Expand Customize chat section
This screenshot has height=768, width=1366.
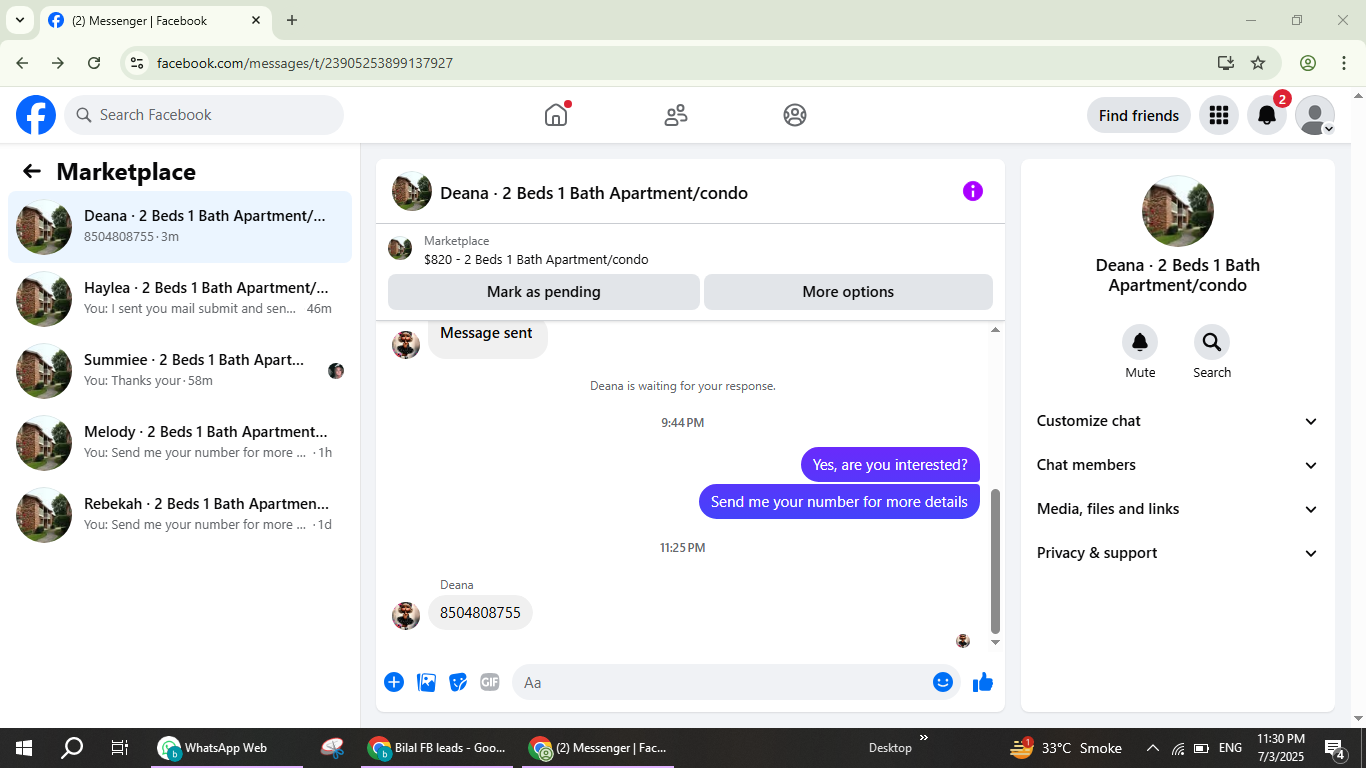click(x=1178, y=421)
